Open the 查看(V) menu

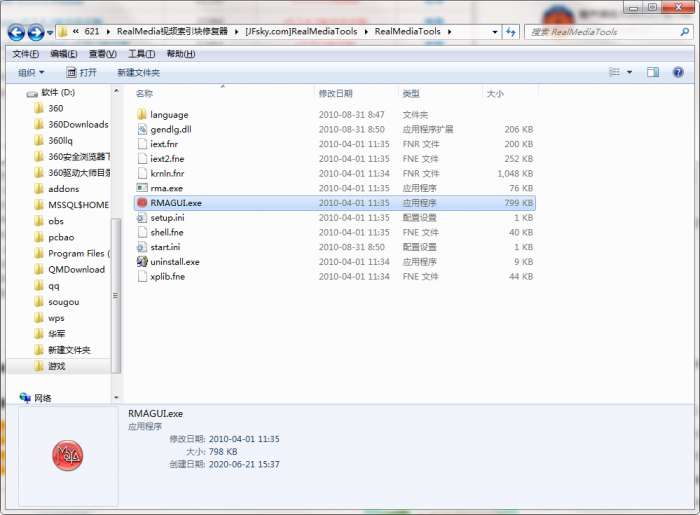103,54
